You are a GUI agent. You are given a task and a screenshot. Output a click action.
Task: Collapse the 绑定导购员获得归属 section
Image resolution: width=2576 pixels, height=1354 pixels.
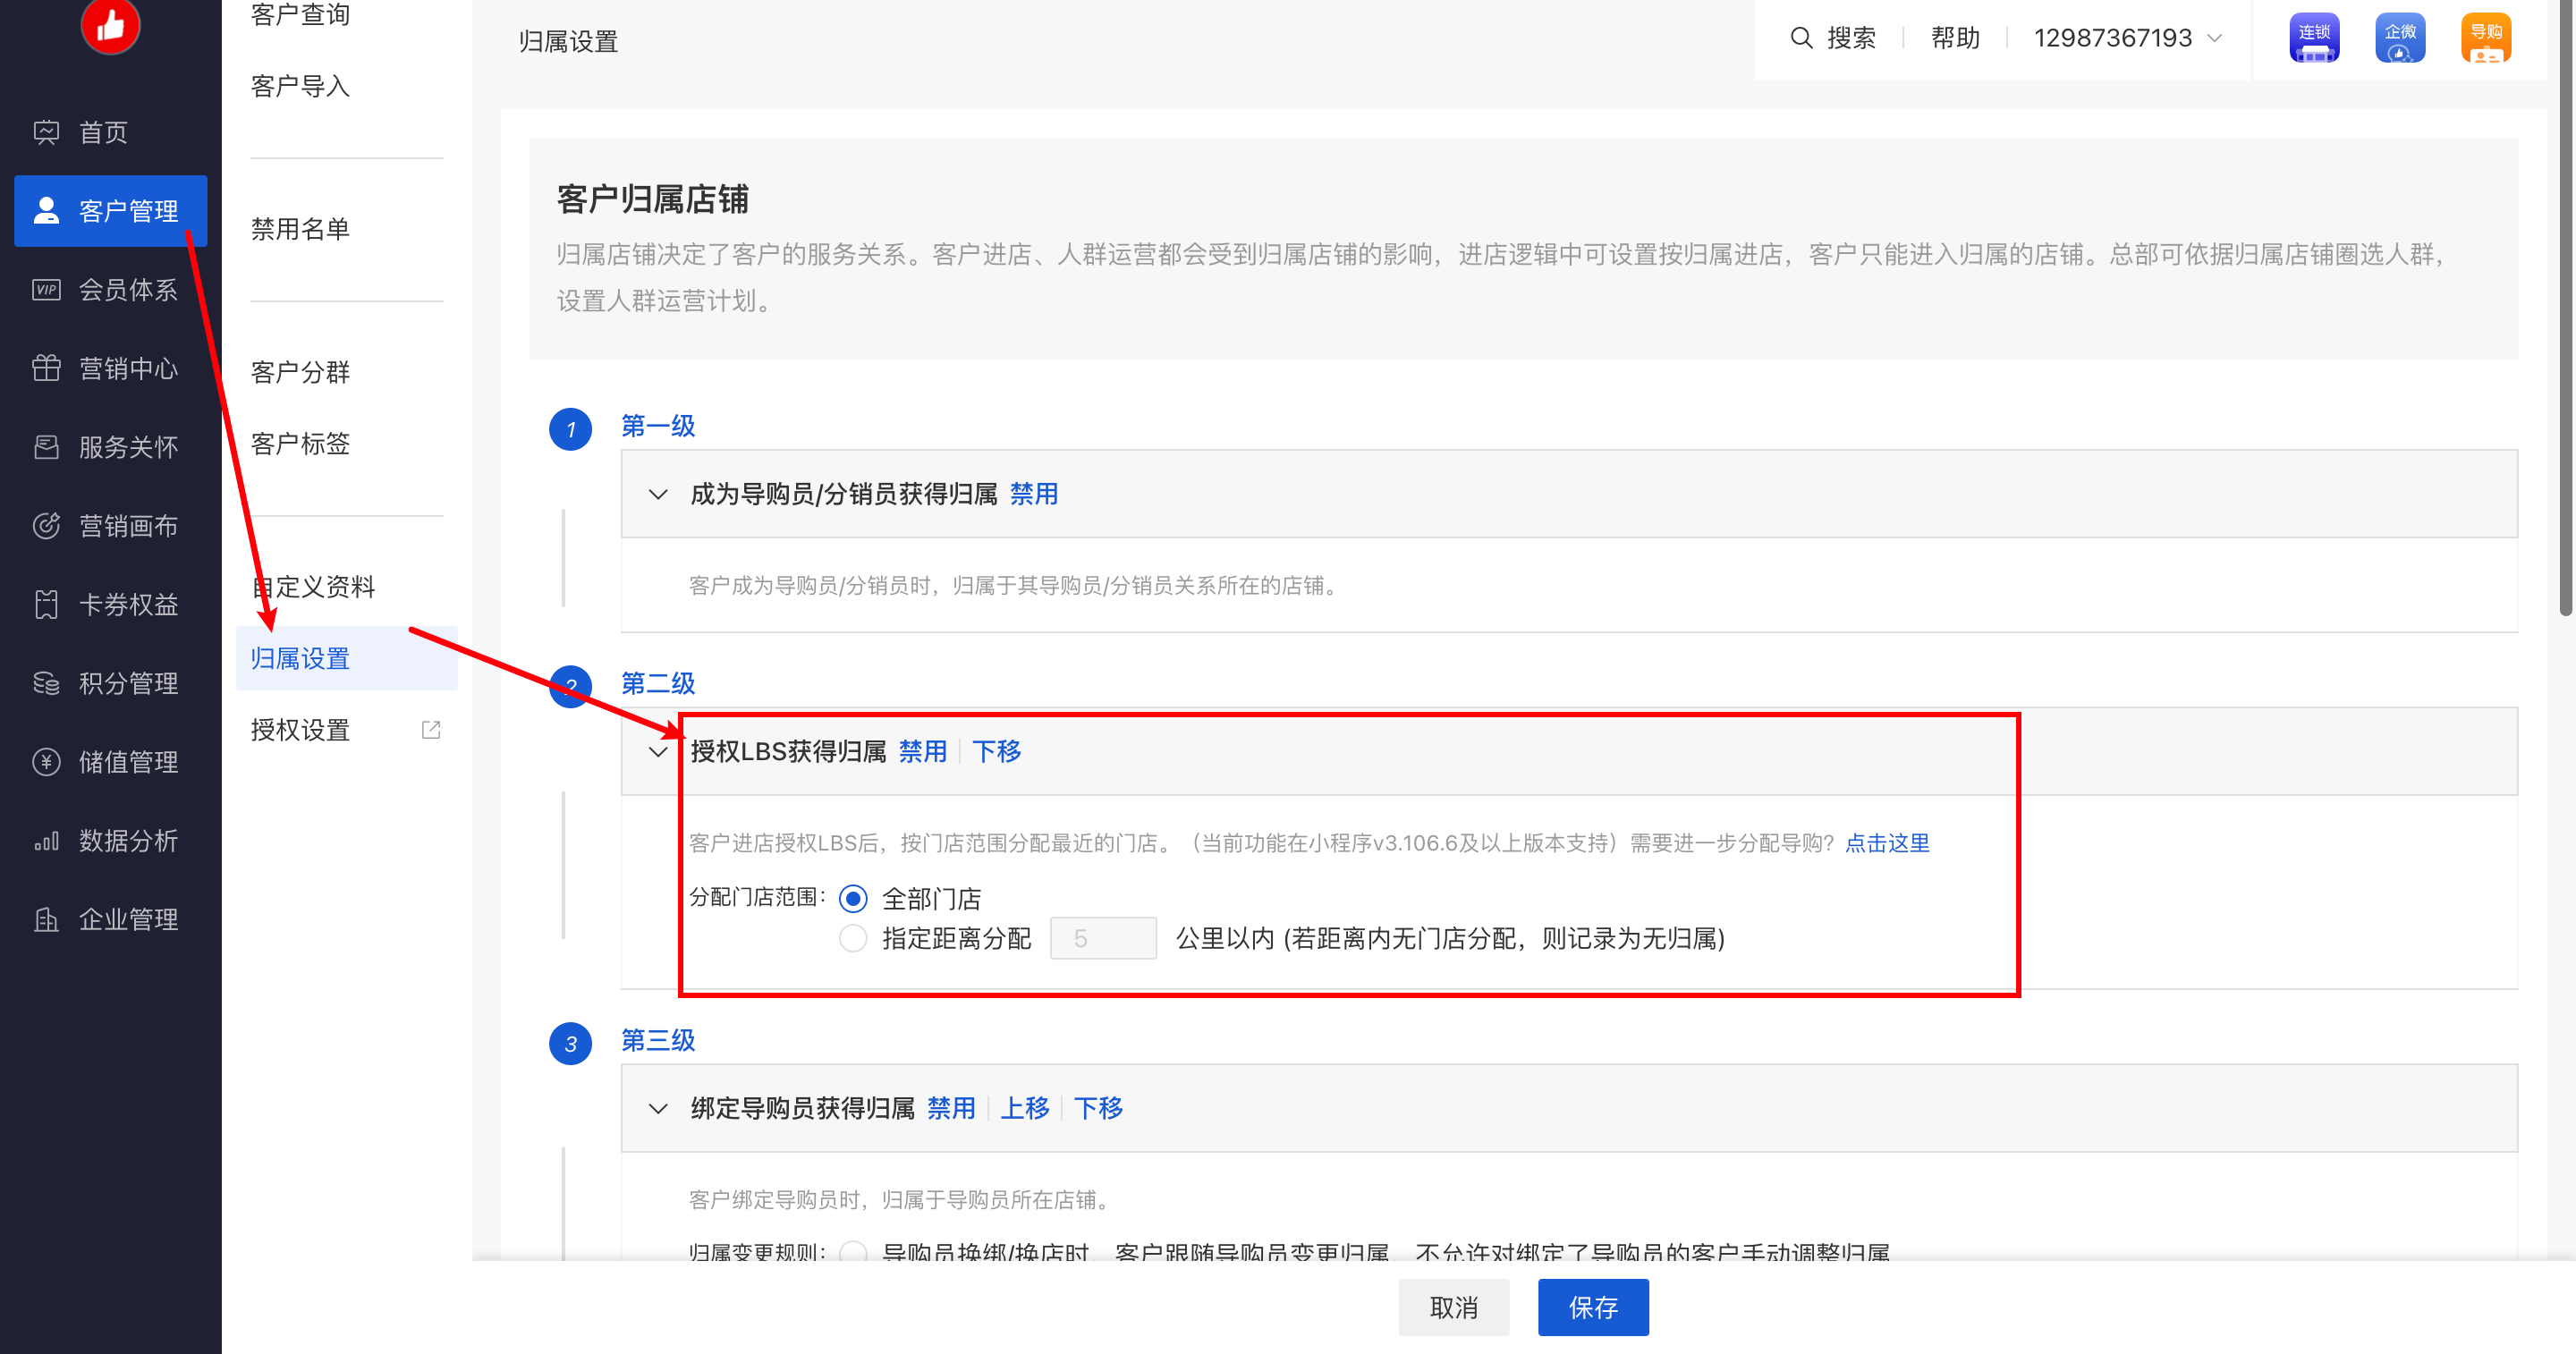[x=658, y=1108]
